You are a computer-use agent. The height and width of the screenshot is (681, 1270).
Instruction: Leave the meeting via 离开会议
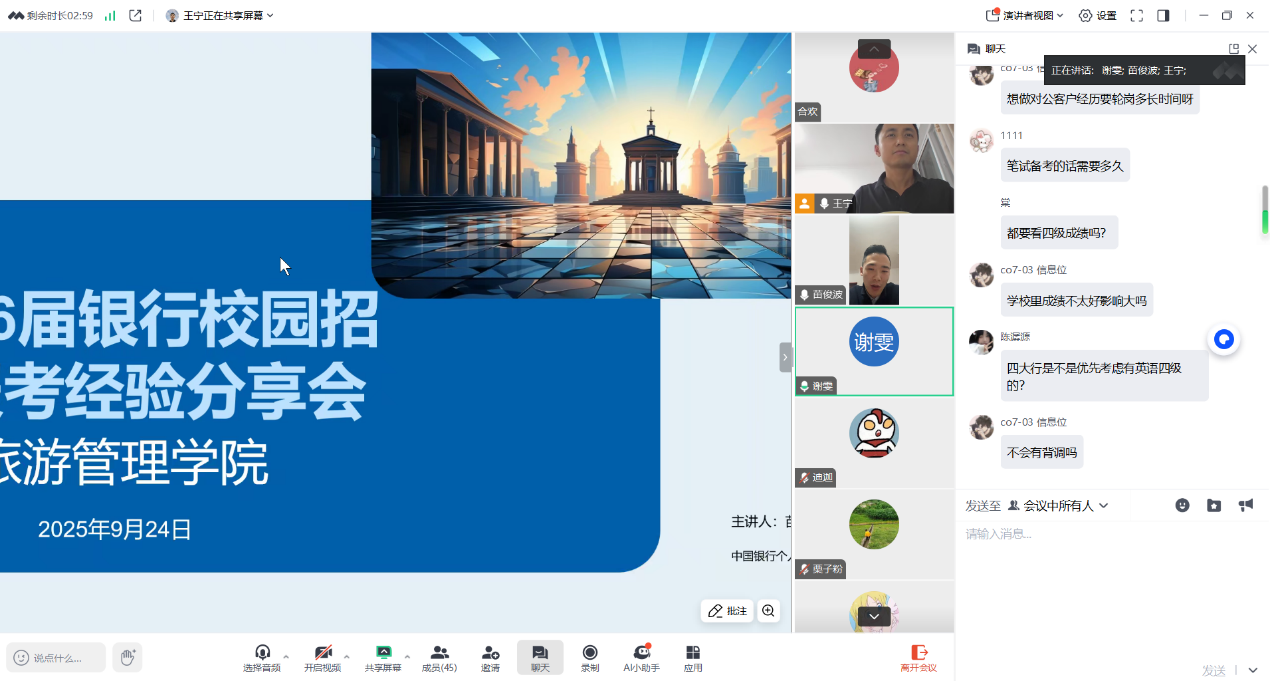(x=918, y=657)
